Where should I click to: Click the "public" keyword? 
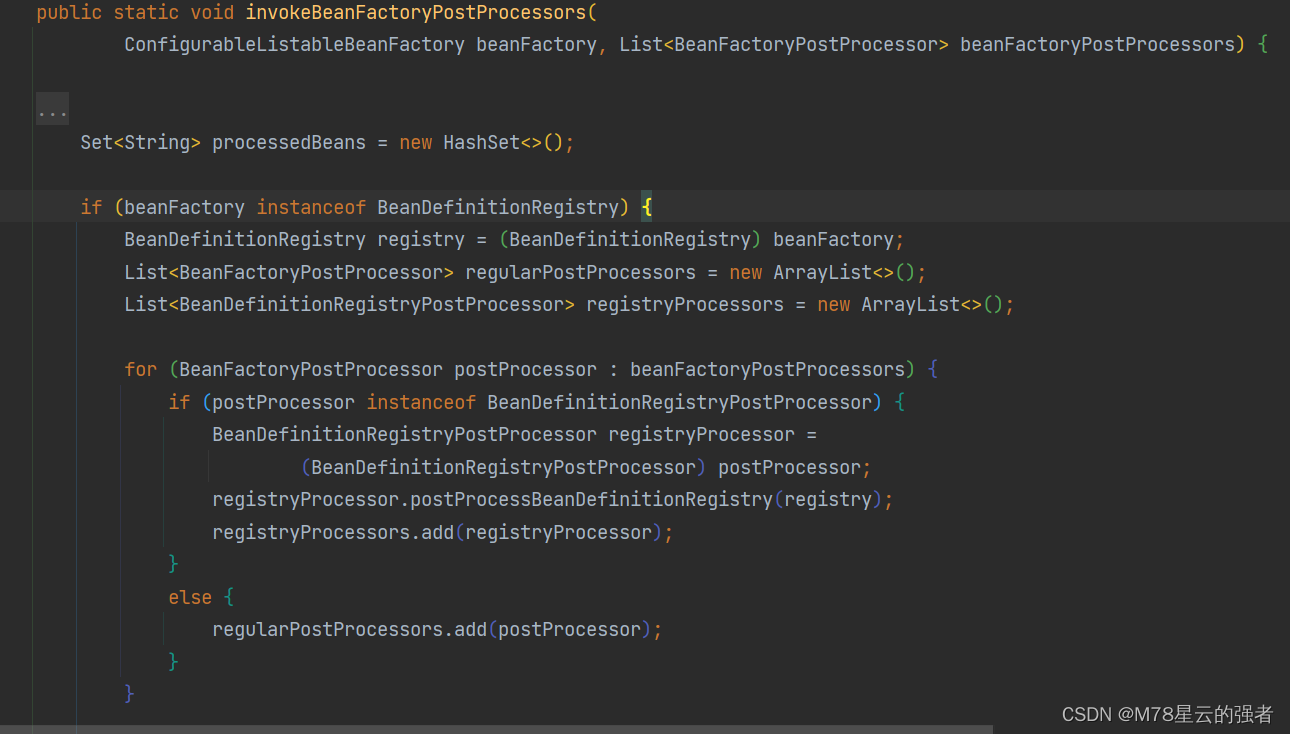coord(69,13)
